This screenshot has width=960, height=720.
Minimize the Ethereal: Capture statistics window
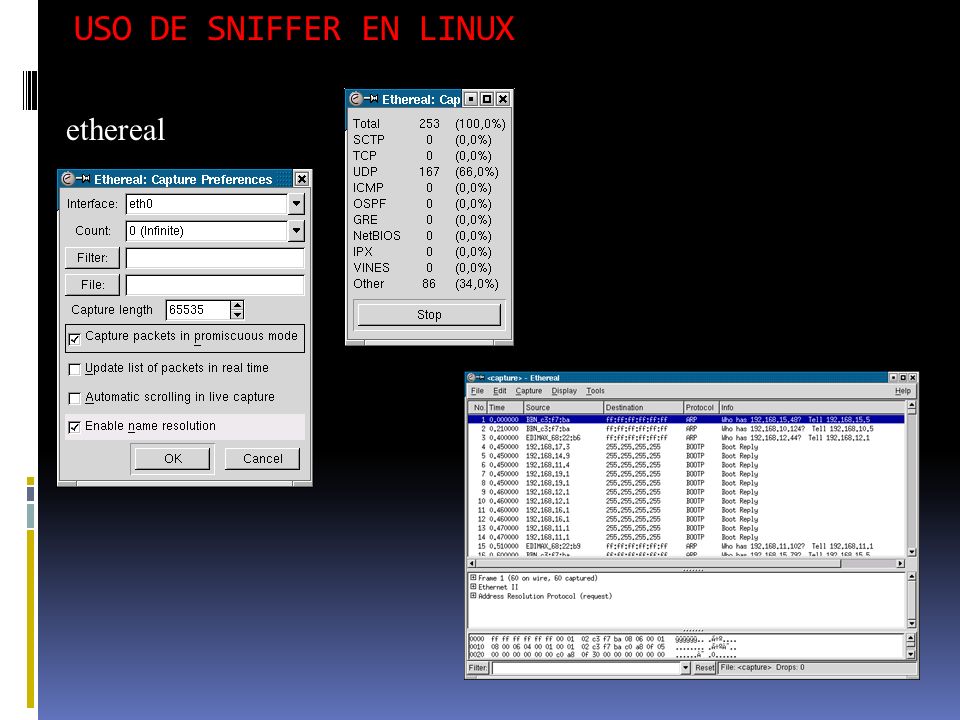(471, 99)
